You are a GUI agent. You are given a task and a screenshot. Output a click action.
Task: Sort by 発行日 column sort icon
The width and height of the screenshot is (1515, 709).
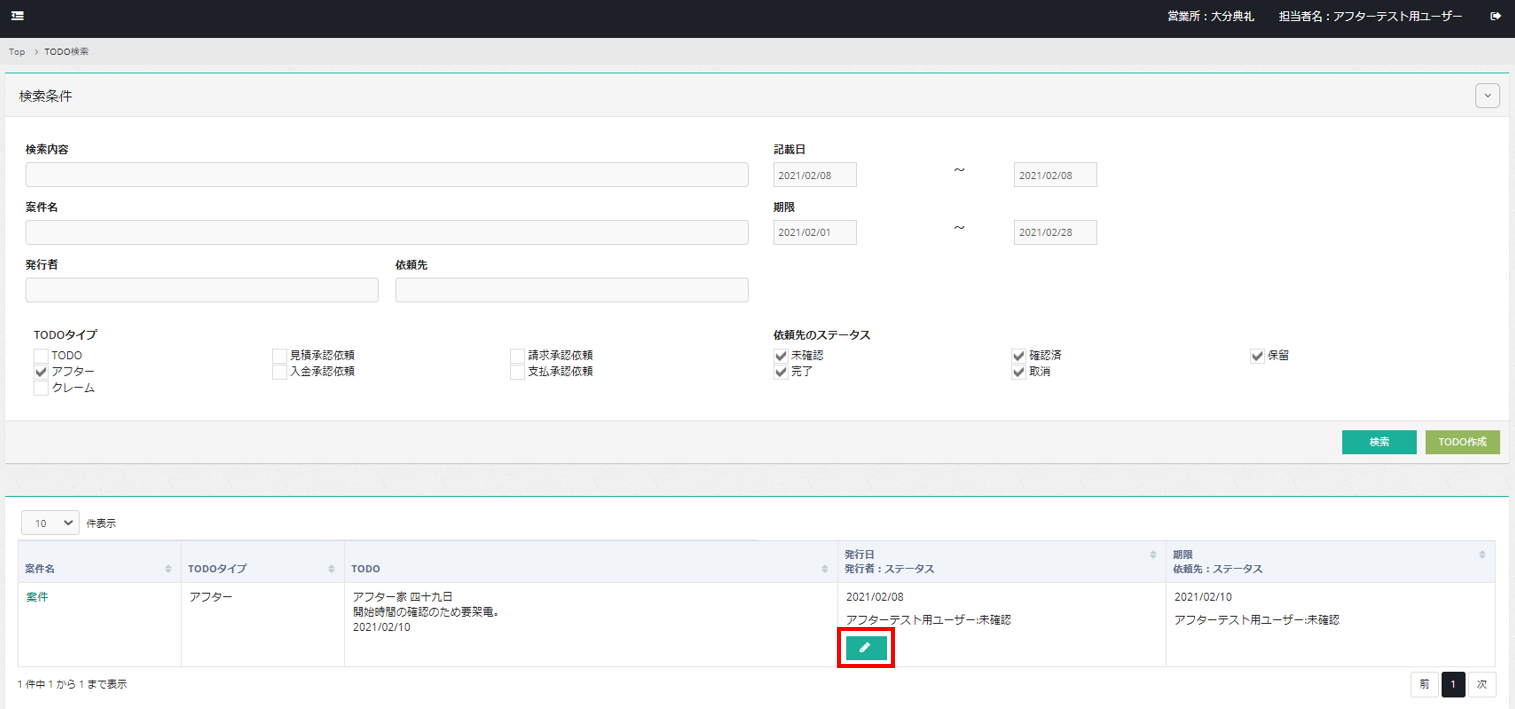pos(1153,554)
